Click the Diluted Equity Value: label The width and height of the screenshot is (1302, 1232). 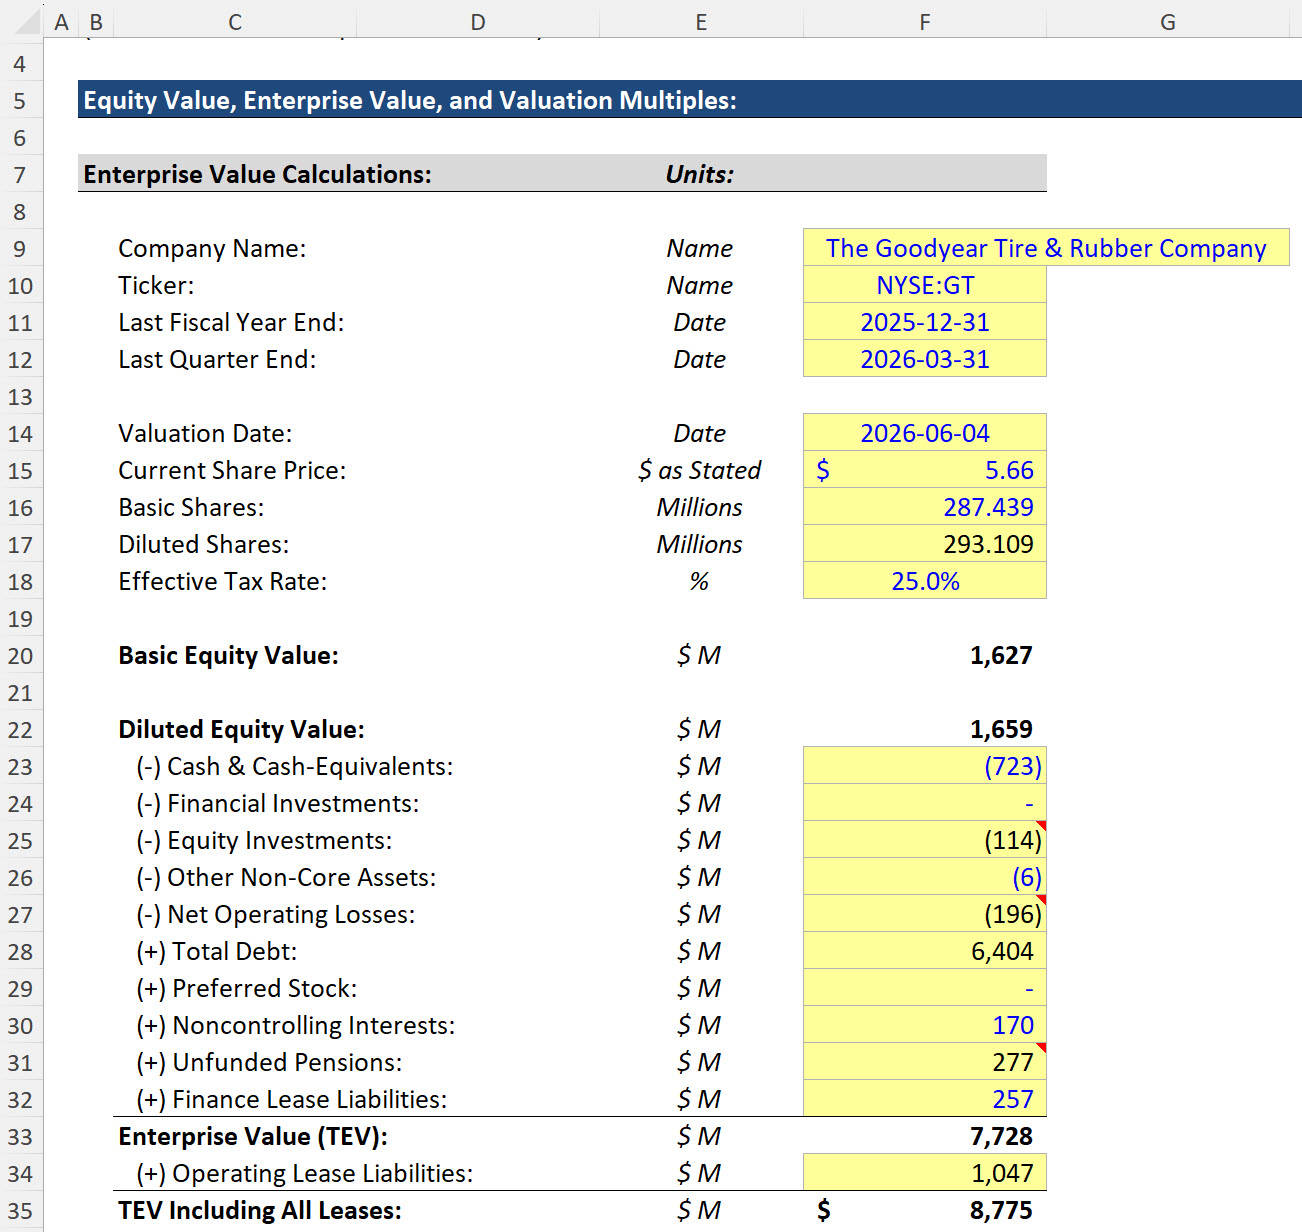241,729
